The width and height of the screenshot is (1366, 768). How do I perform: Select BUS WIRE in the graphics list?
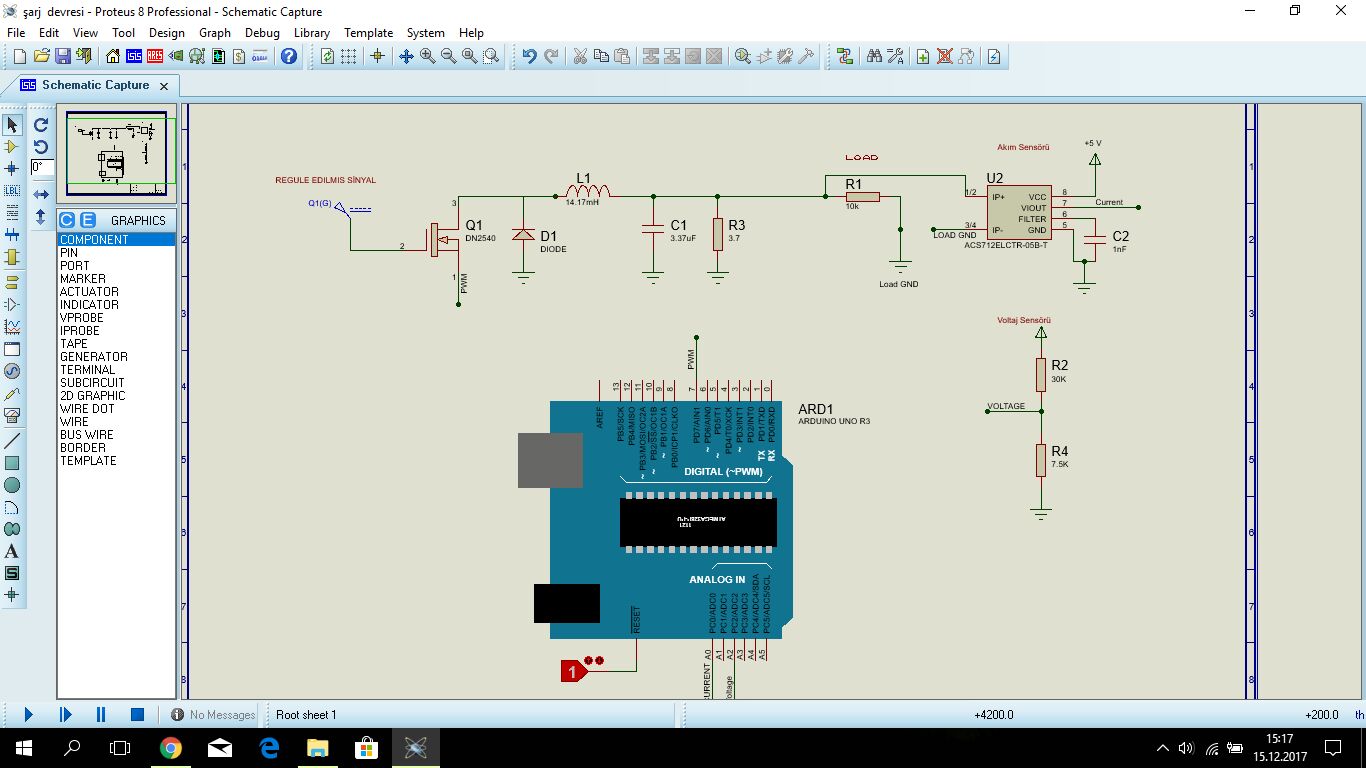(116, 435)
